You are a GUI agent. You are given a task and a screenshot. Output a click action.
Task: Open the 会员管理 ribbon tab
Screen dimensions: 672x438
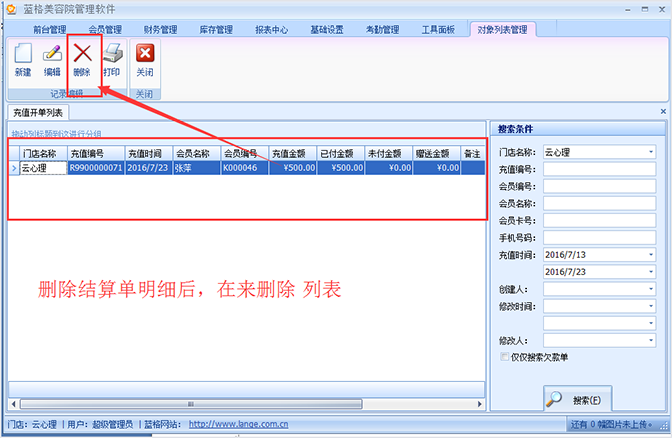[x=105, y=30]
